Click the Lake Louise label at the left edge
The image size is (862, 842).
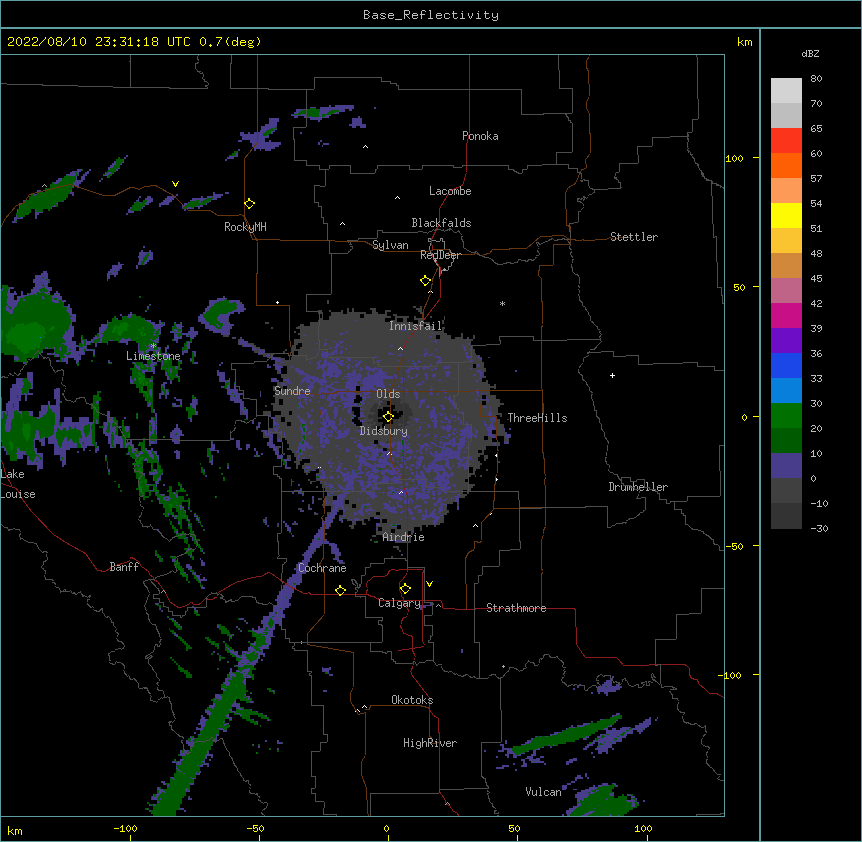click(x=18, y=484)
